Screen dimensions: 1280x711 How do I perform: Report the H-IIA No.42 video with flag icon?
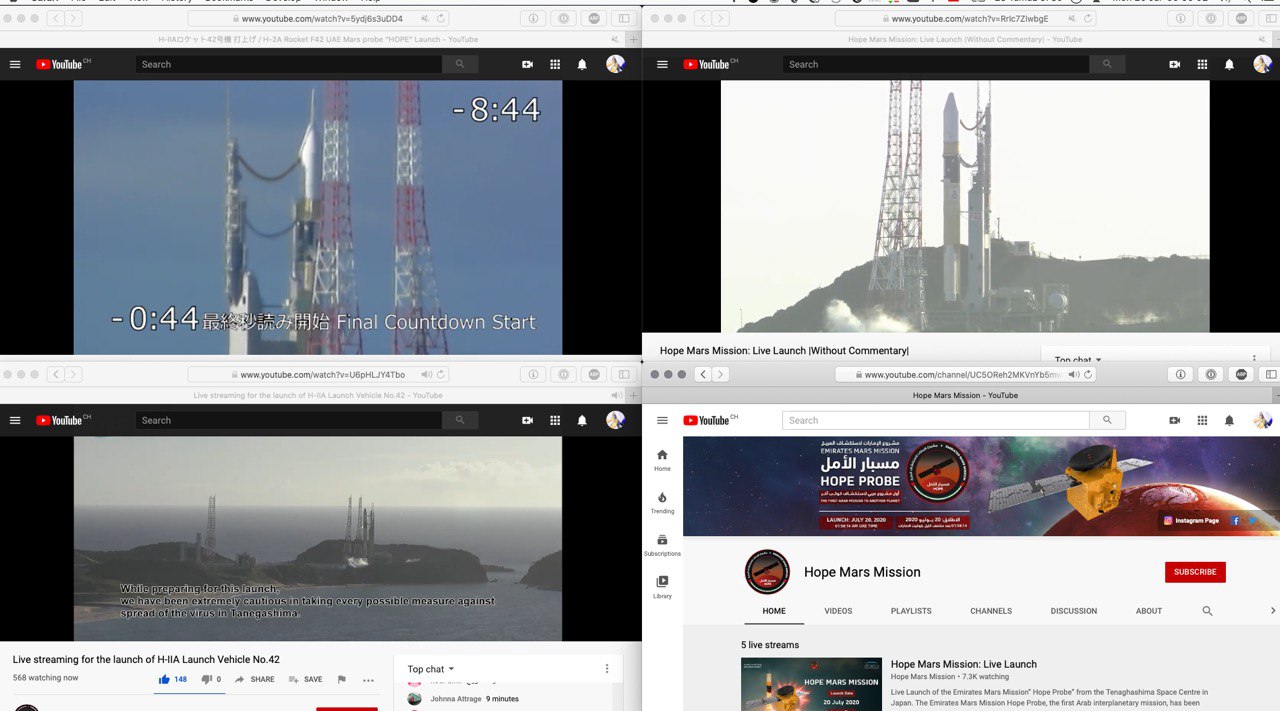click(341, 679)
